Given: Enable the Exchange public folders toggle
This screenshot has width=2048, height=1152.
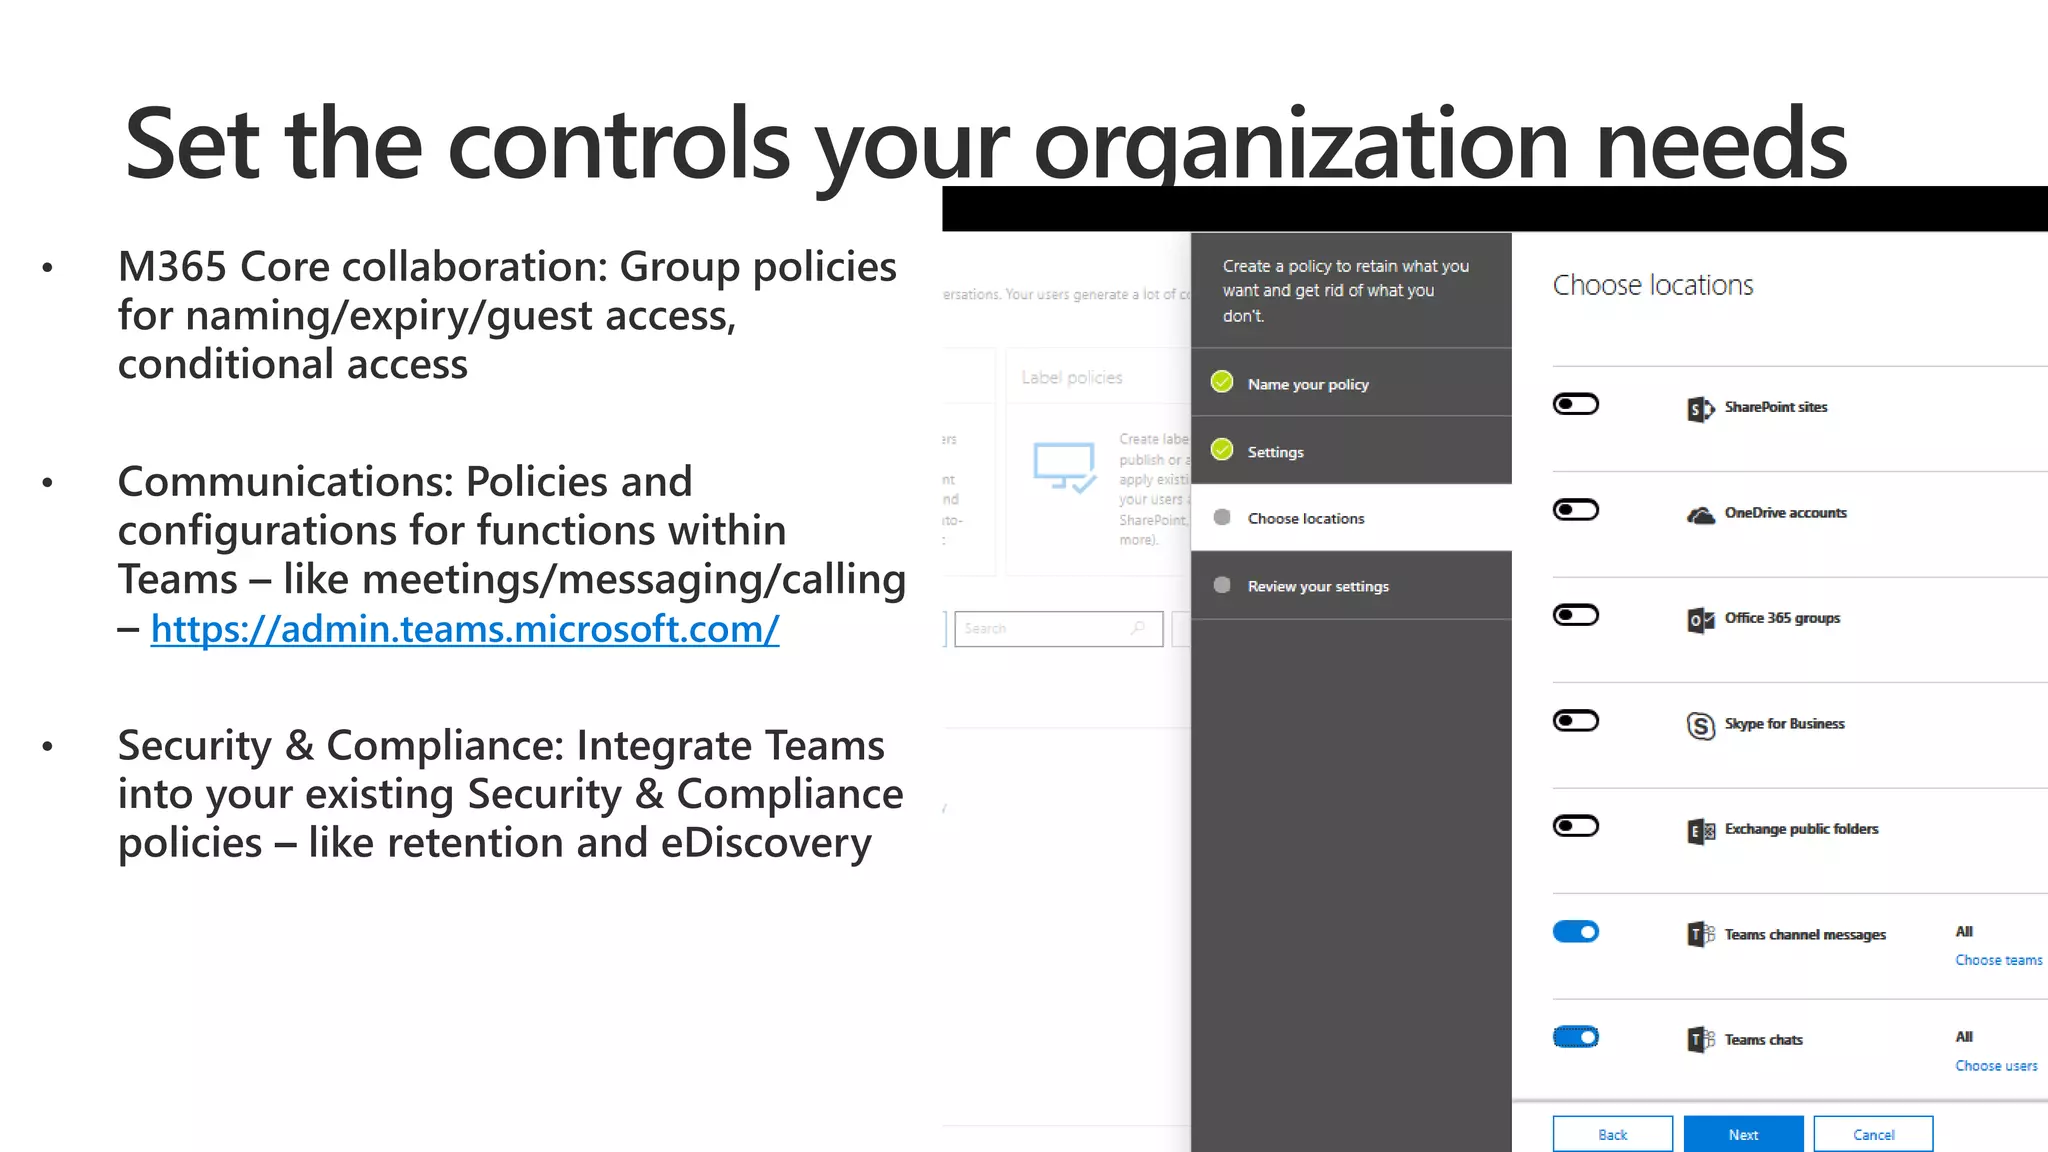Looking at the screenshot, I should coord(1576,826).
